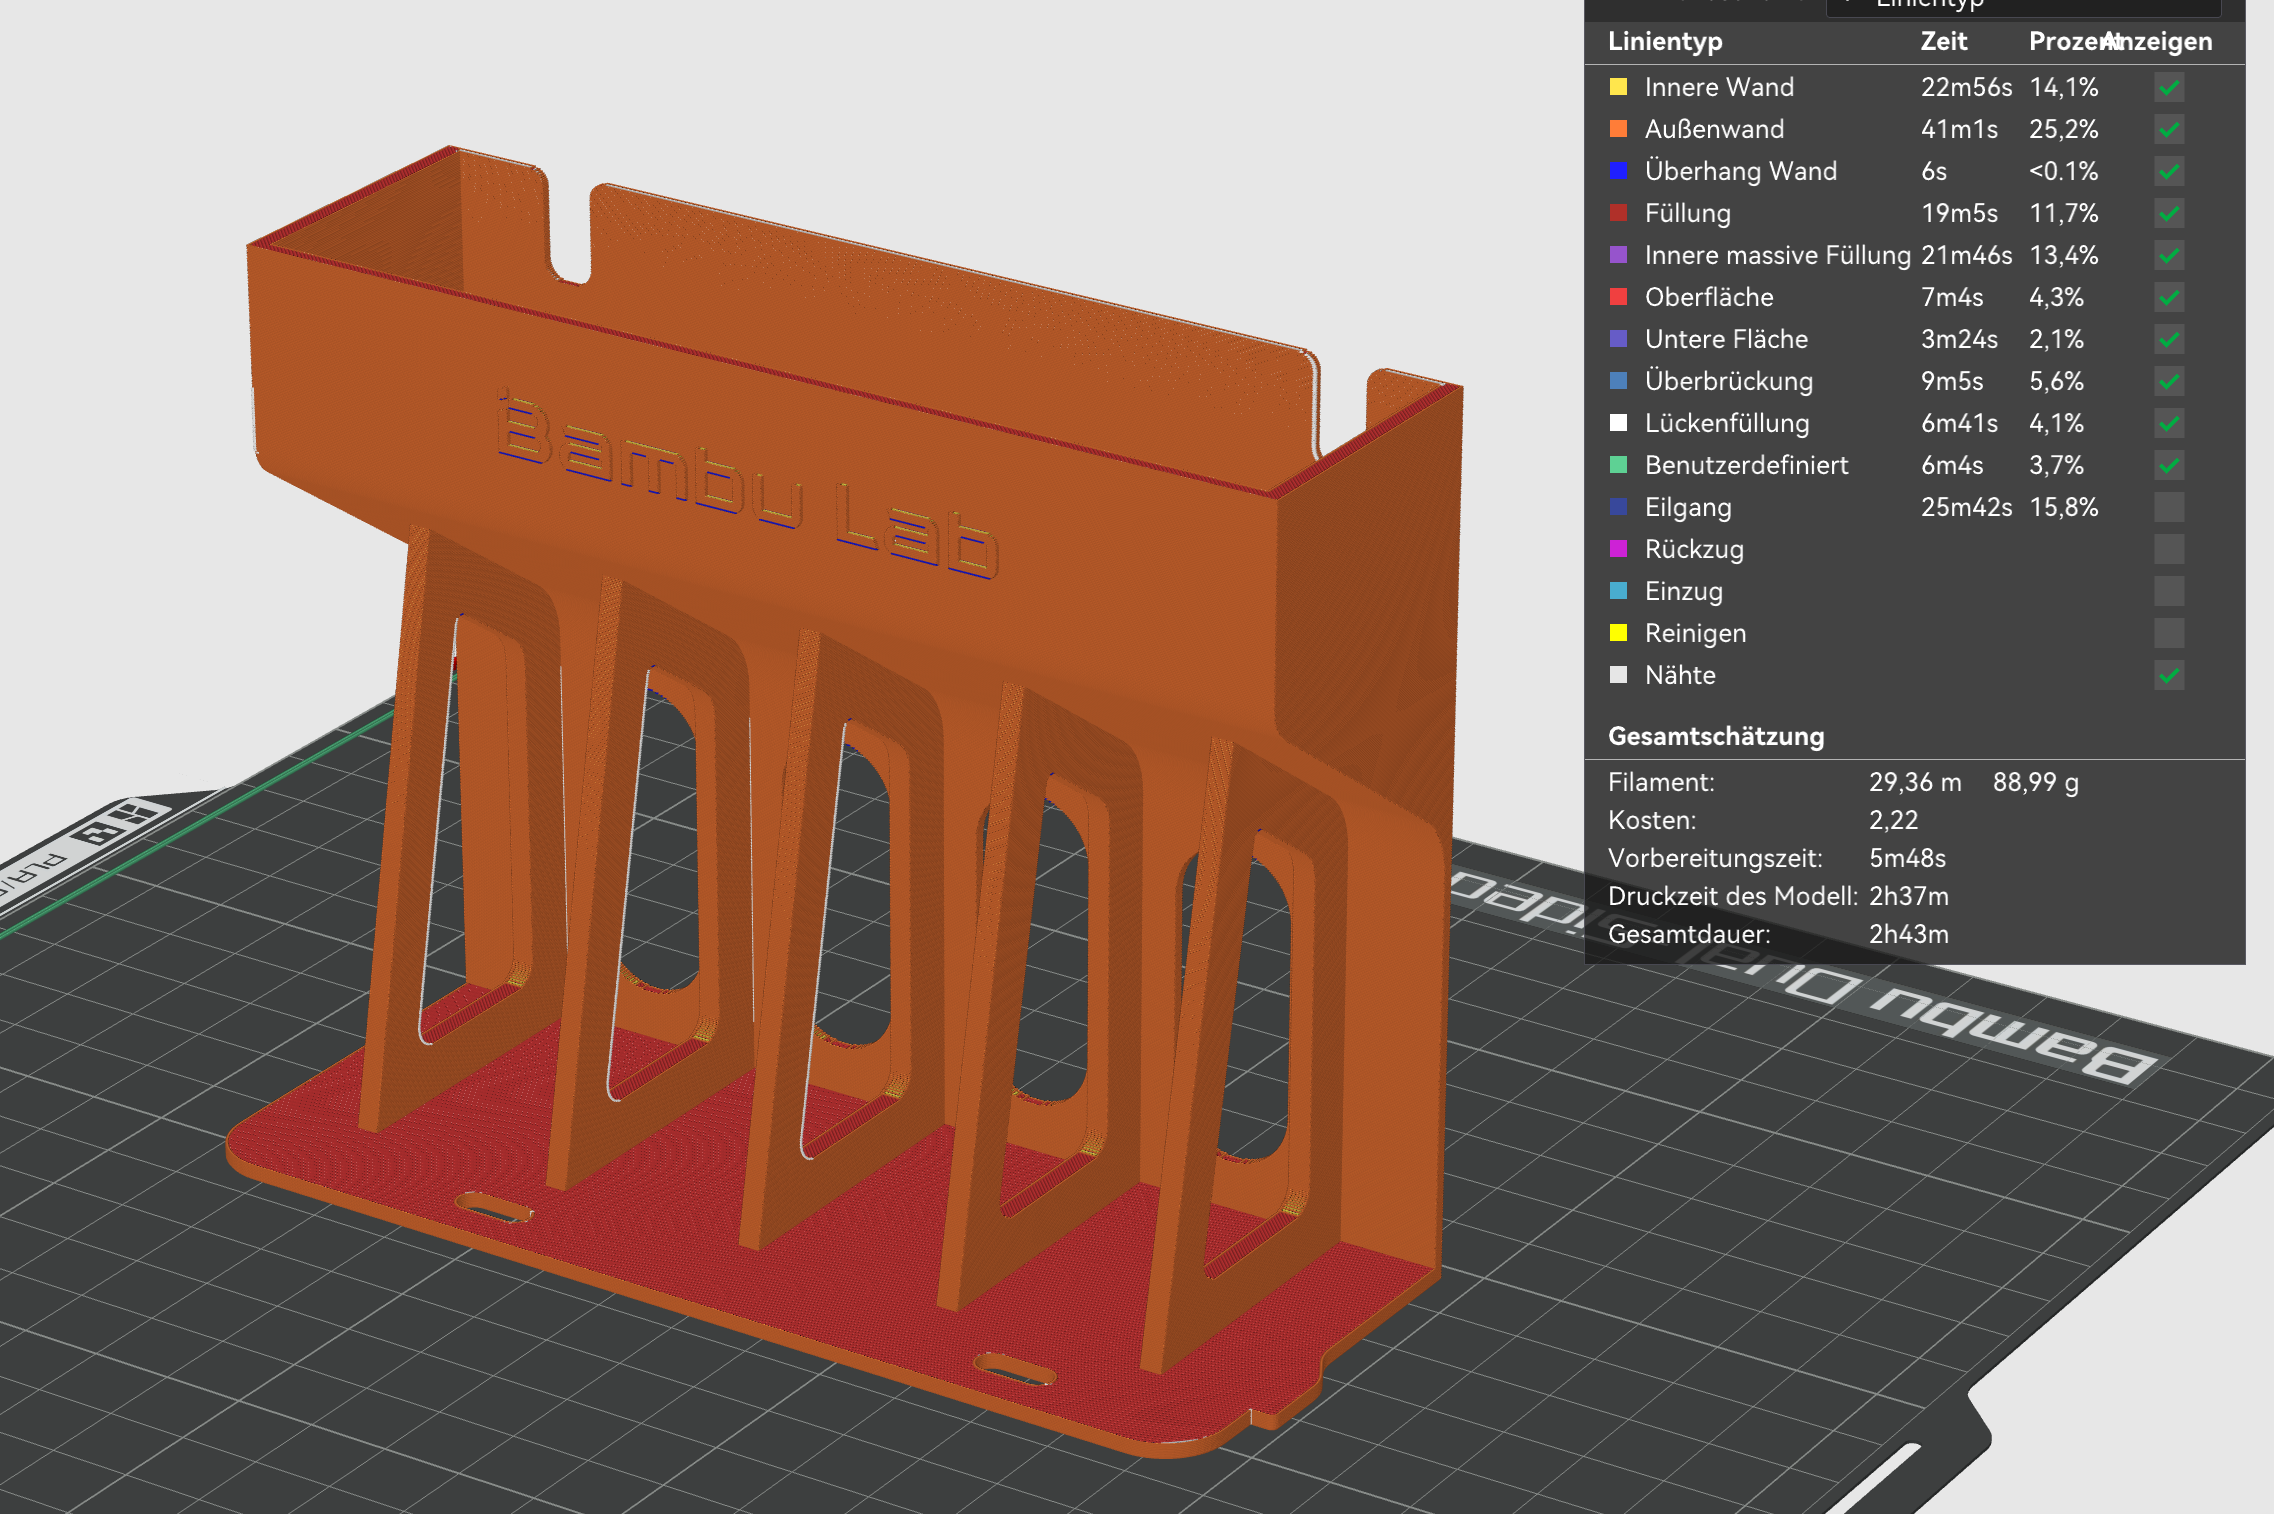Show Rückzug points via its checkbox

pos(2168,550)
